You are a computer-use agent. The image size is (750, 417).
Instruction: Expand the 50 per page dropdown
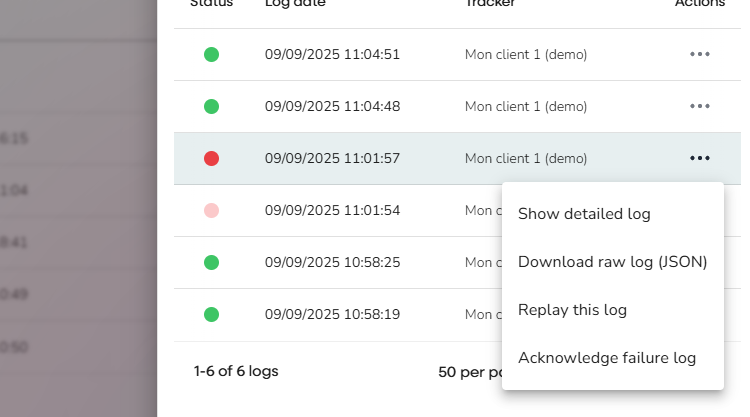[x=470, y=372]
